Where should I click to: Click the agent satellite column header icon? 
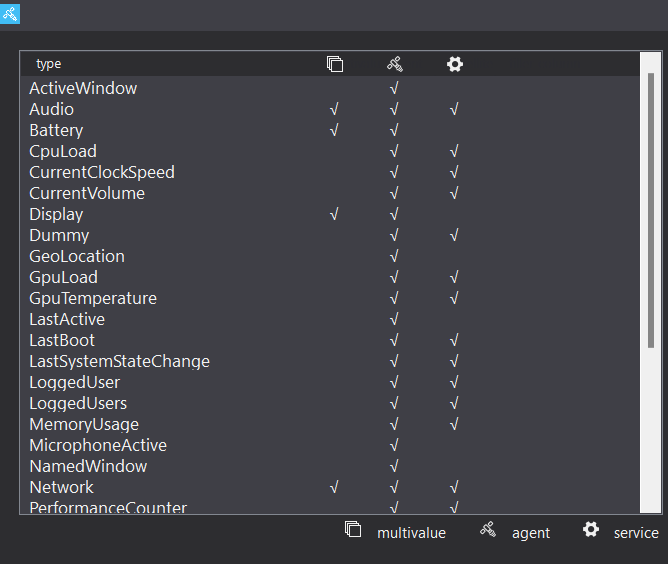[395, 64]
